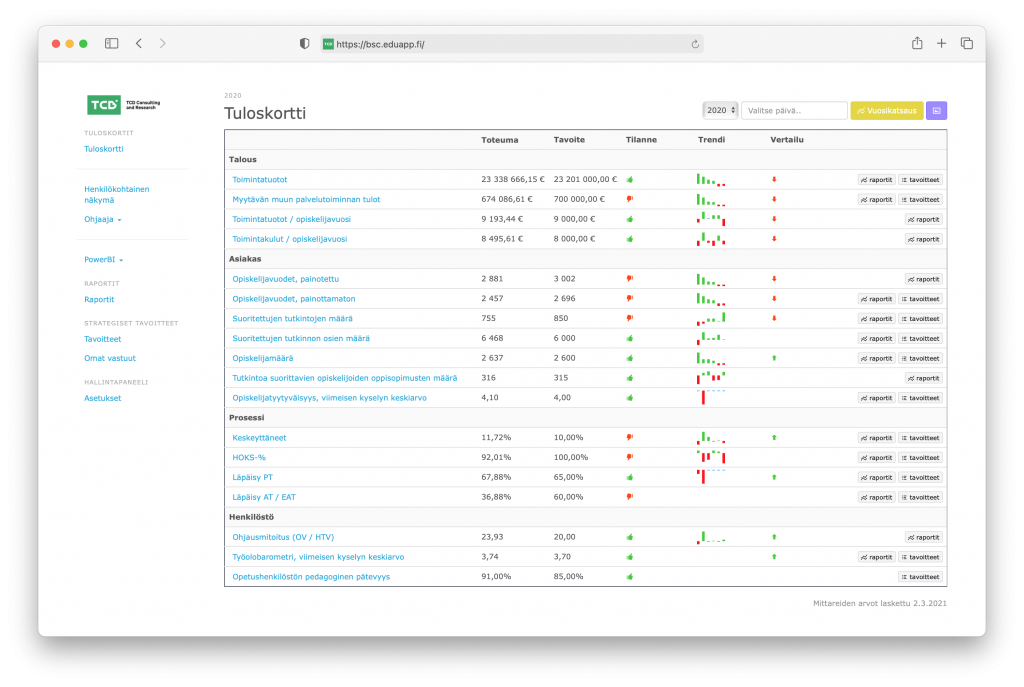This screenshot has height=687, width=1024.
Task: Go to Raportit in the sidebar
Action: pyautogui.click(x=99, y=299)
